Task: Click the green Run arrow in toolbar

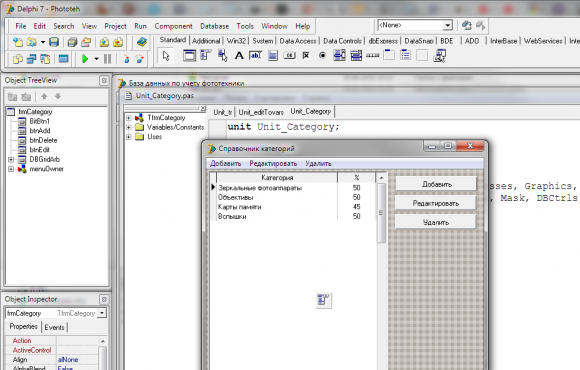Action: click(85, 59)
